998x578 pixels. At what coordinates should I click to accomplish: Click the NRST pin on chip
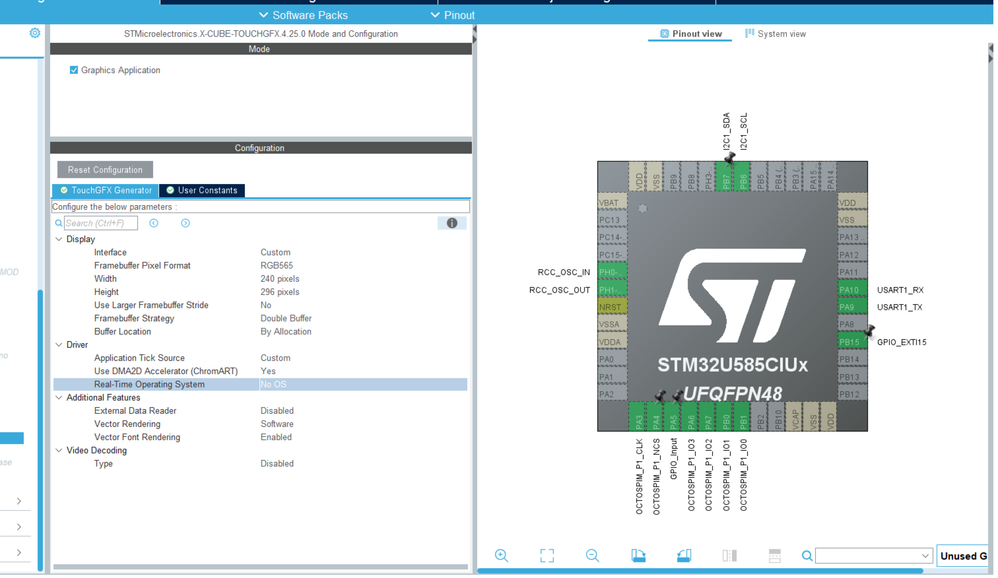(612, 307)
